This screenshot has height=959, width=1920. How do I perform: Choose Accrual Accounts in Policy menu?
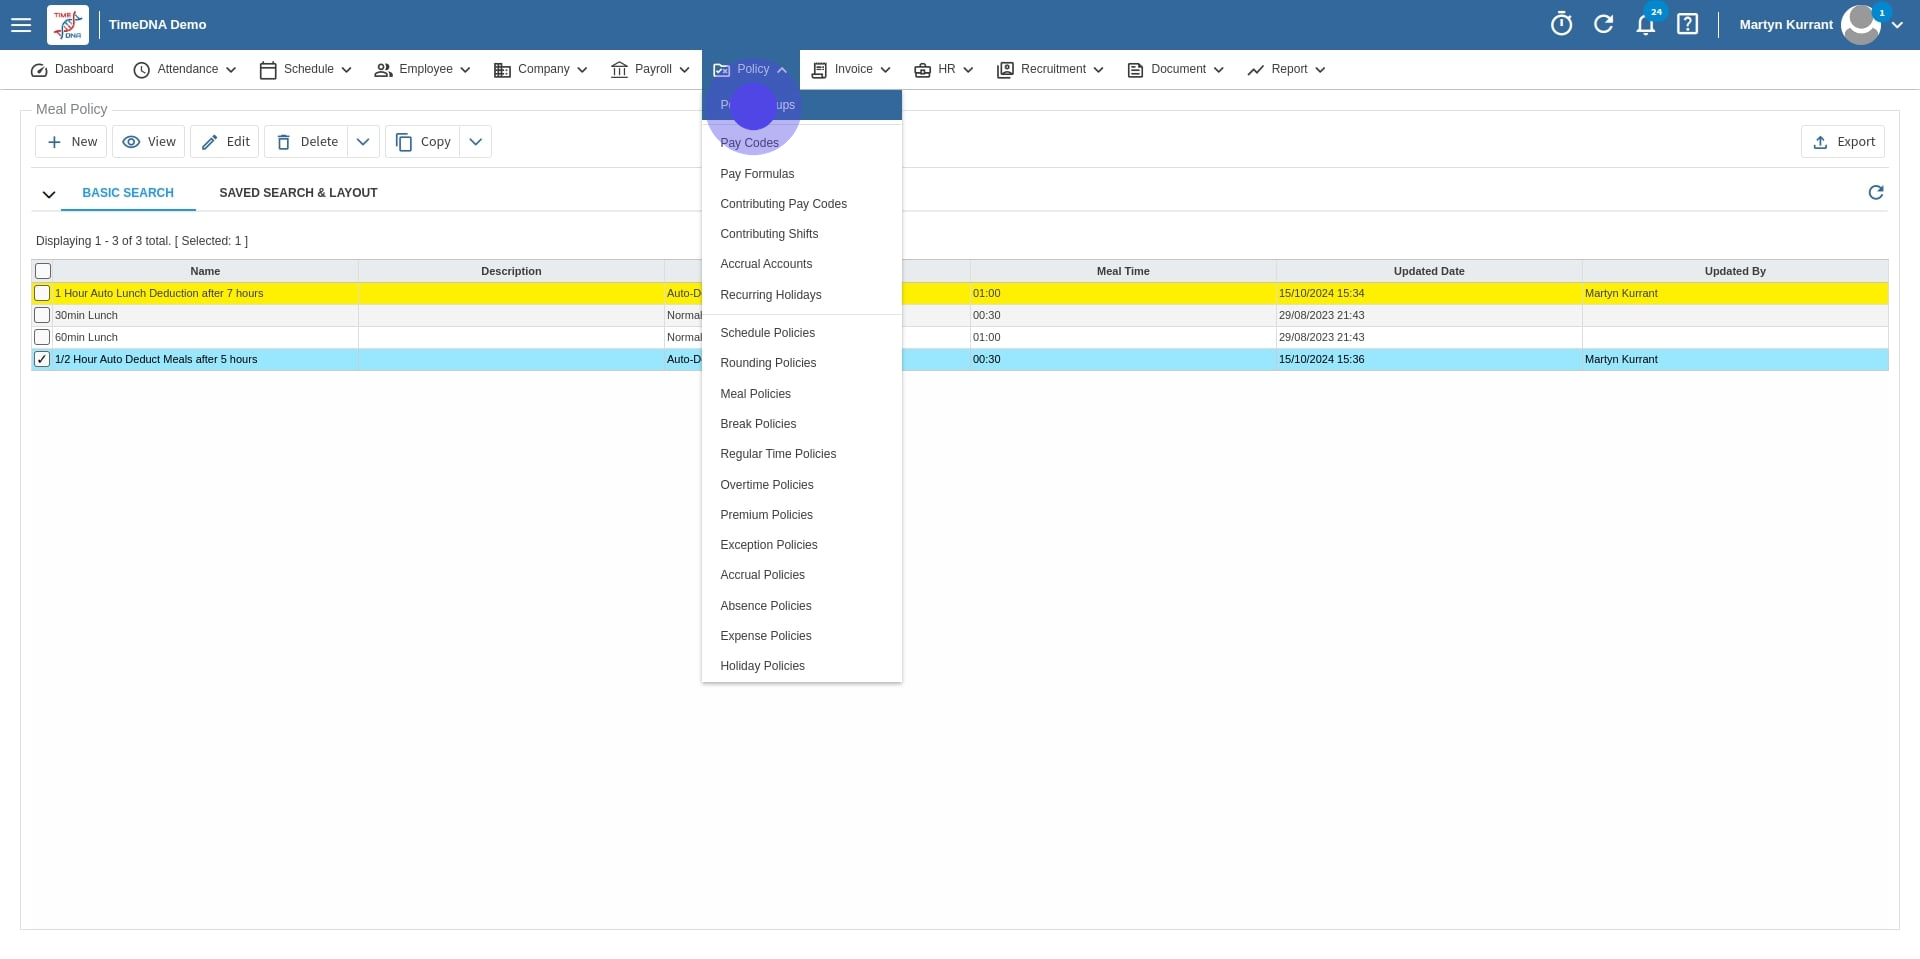(x=766, y=264)
